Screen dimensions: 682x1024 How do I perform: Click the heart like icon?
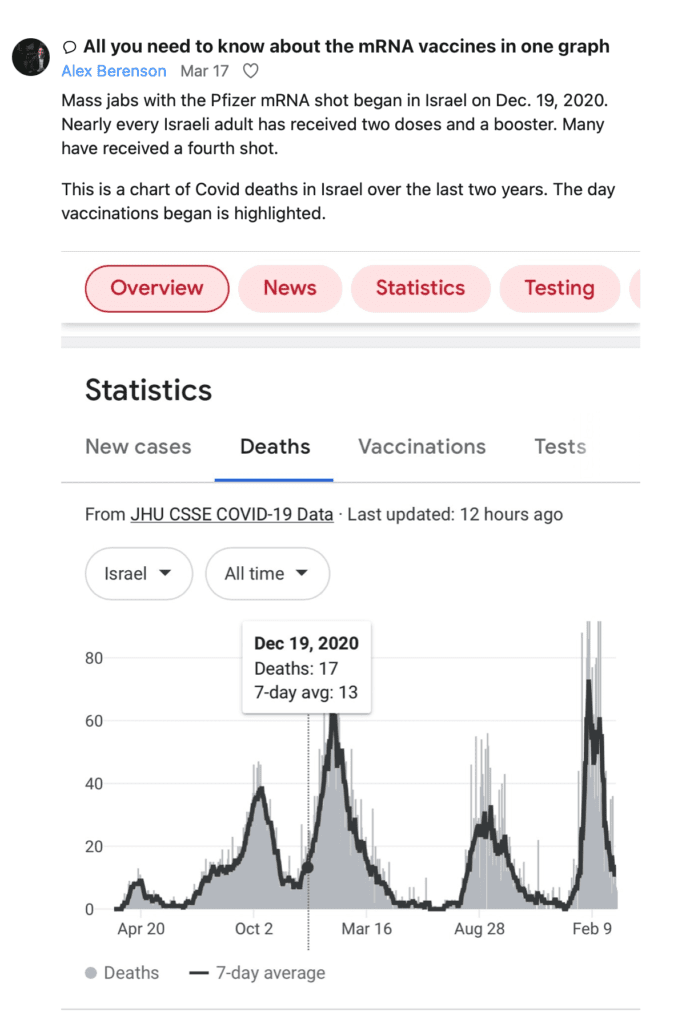pyautogui.click(x=250, y=71)
